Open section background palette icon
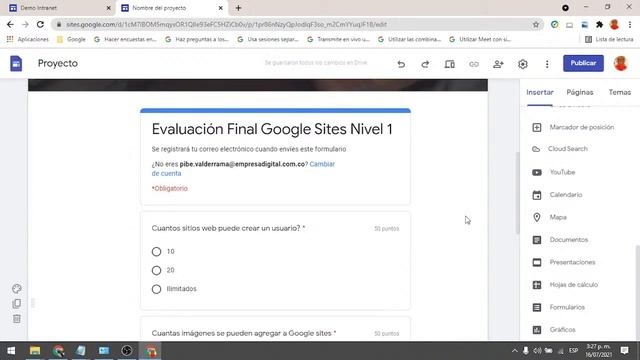This screenshot has height=360, width=640. click(x=17, y=289)
